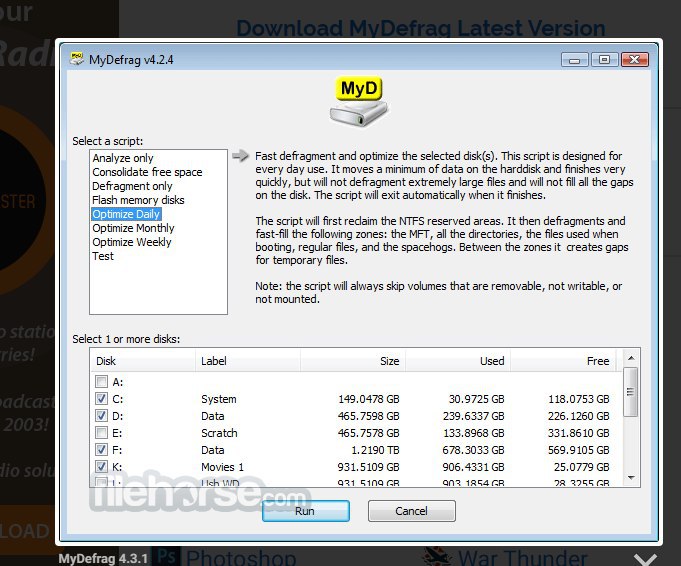Click the 569.9105 GB free value
This screenshot has height=566, width=681.
579,450
